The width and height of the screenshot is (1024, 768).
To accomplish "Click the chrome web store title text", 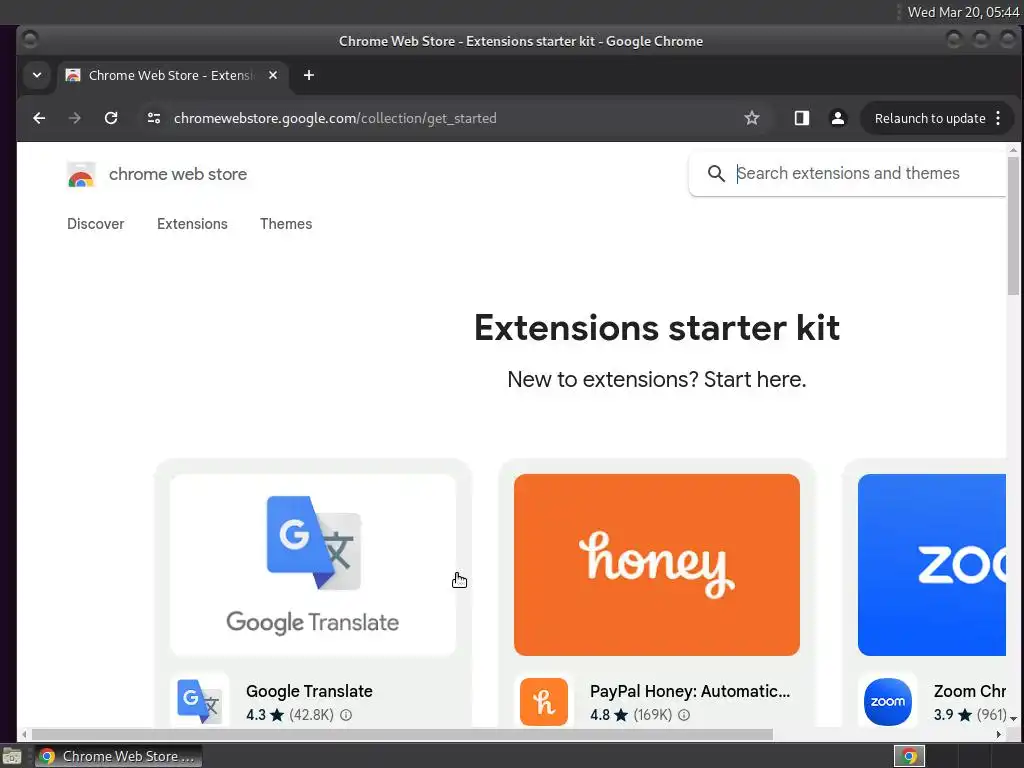I will [178, 174].
